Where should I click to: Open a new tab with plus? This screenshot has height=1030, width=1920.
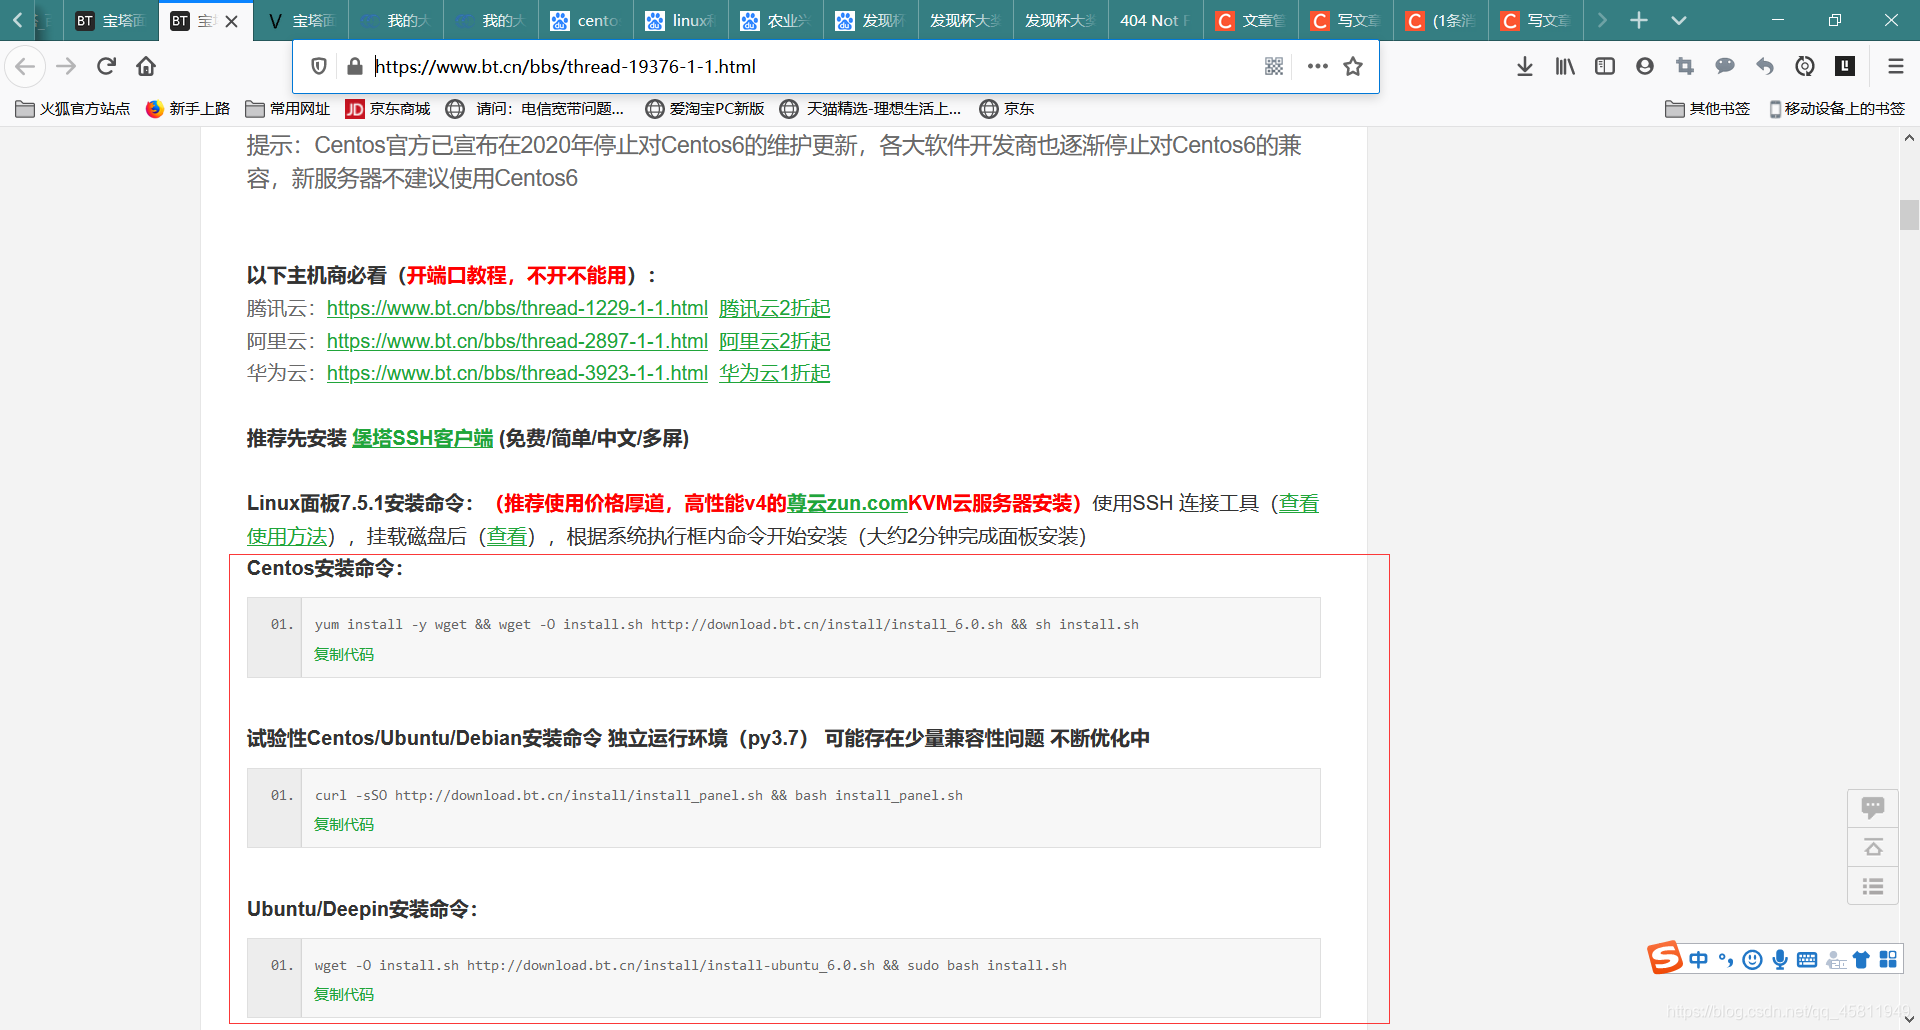point(1639,20)
